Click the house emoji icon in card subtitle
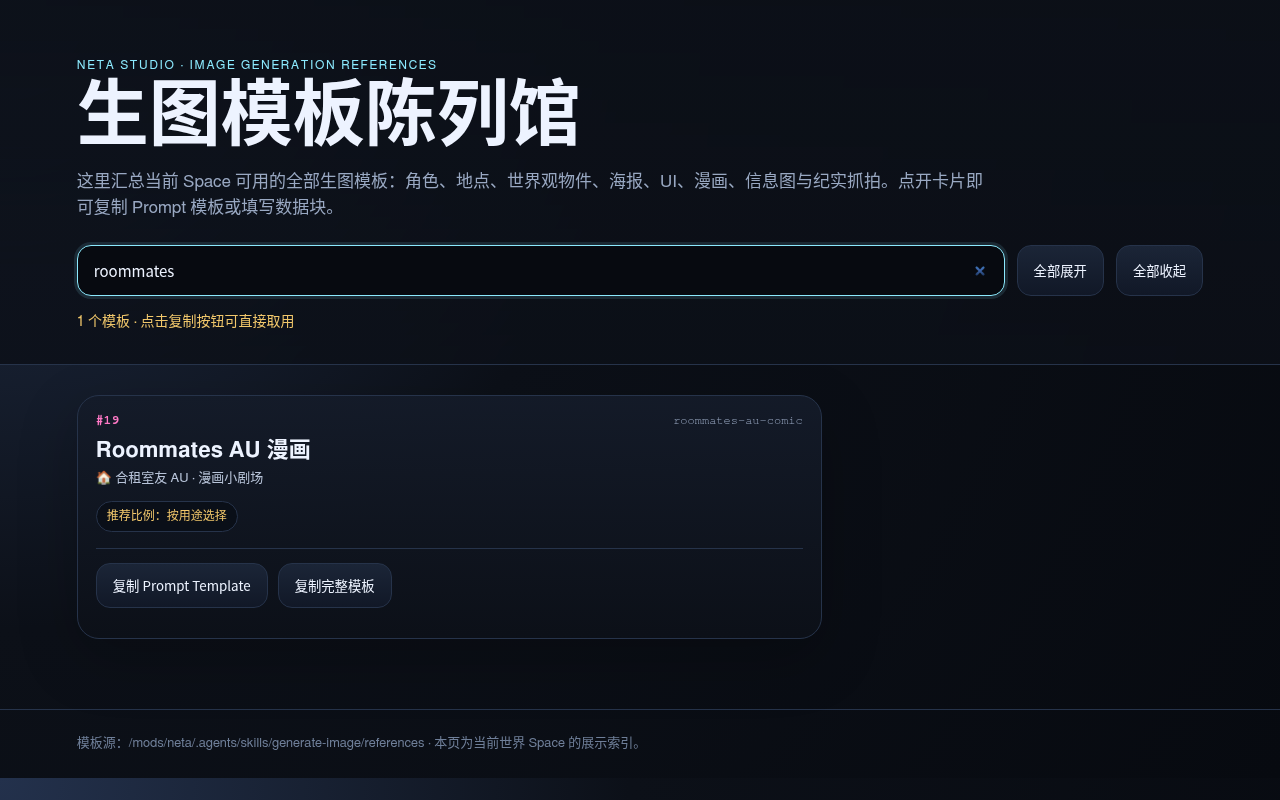 tap(104, 478)
